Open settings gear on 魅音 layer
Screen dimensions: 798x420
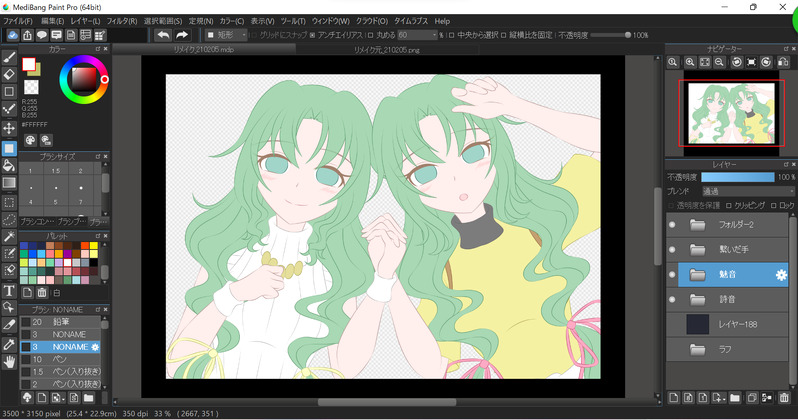[781, 275]
